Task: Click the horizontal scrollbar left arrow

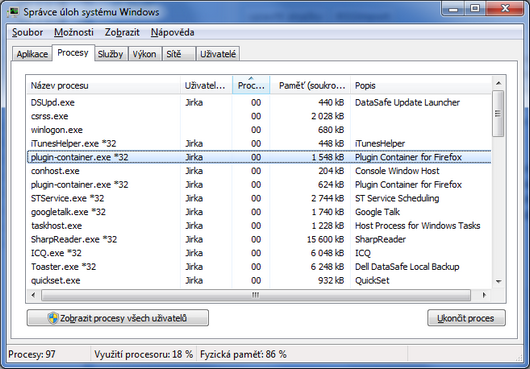Action: (33, 295)
